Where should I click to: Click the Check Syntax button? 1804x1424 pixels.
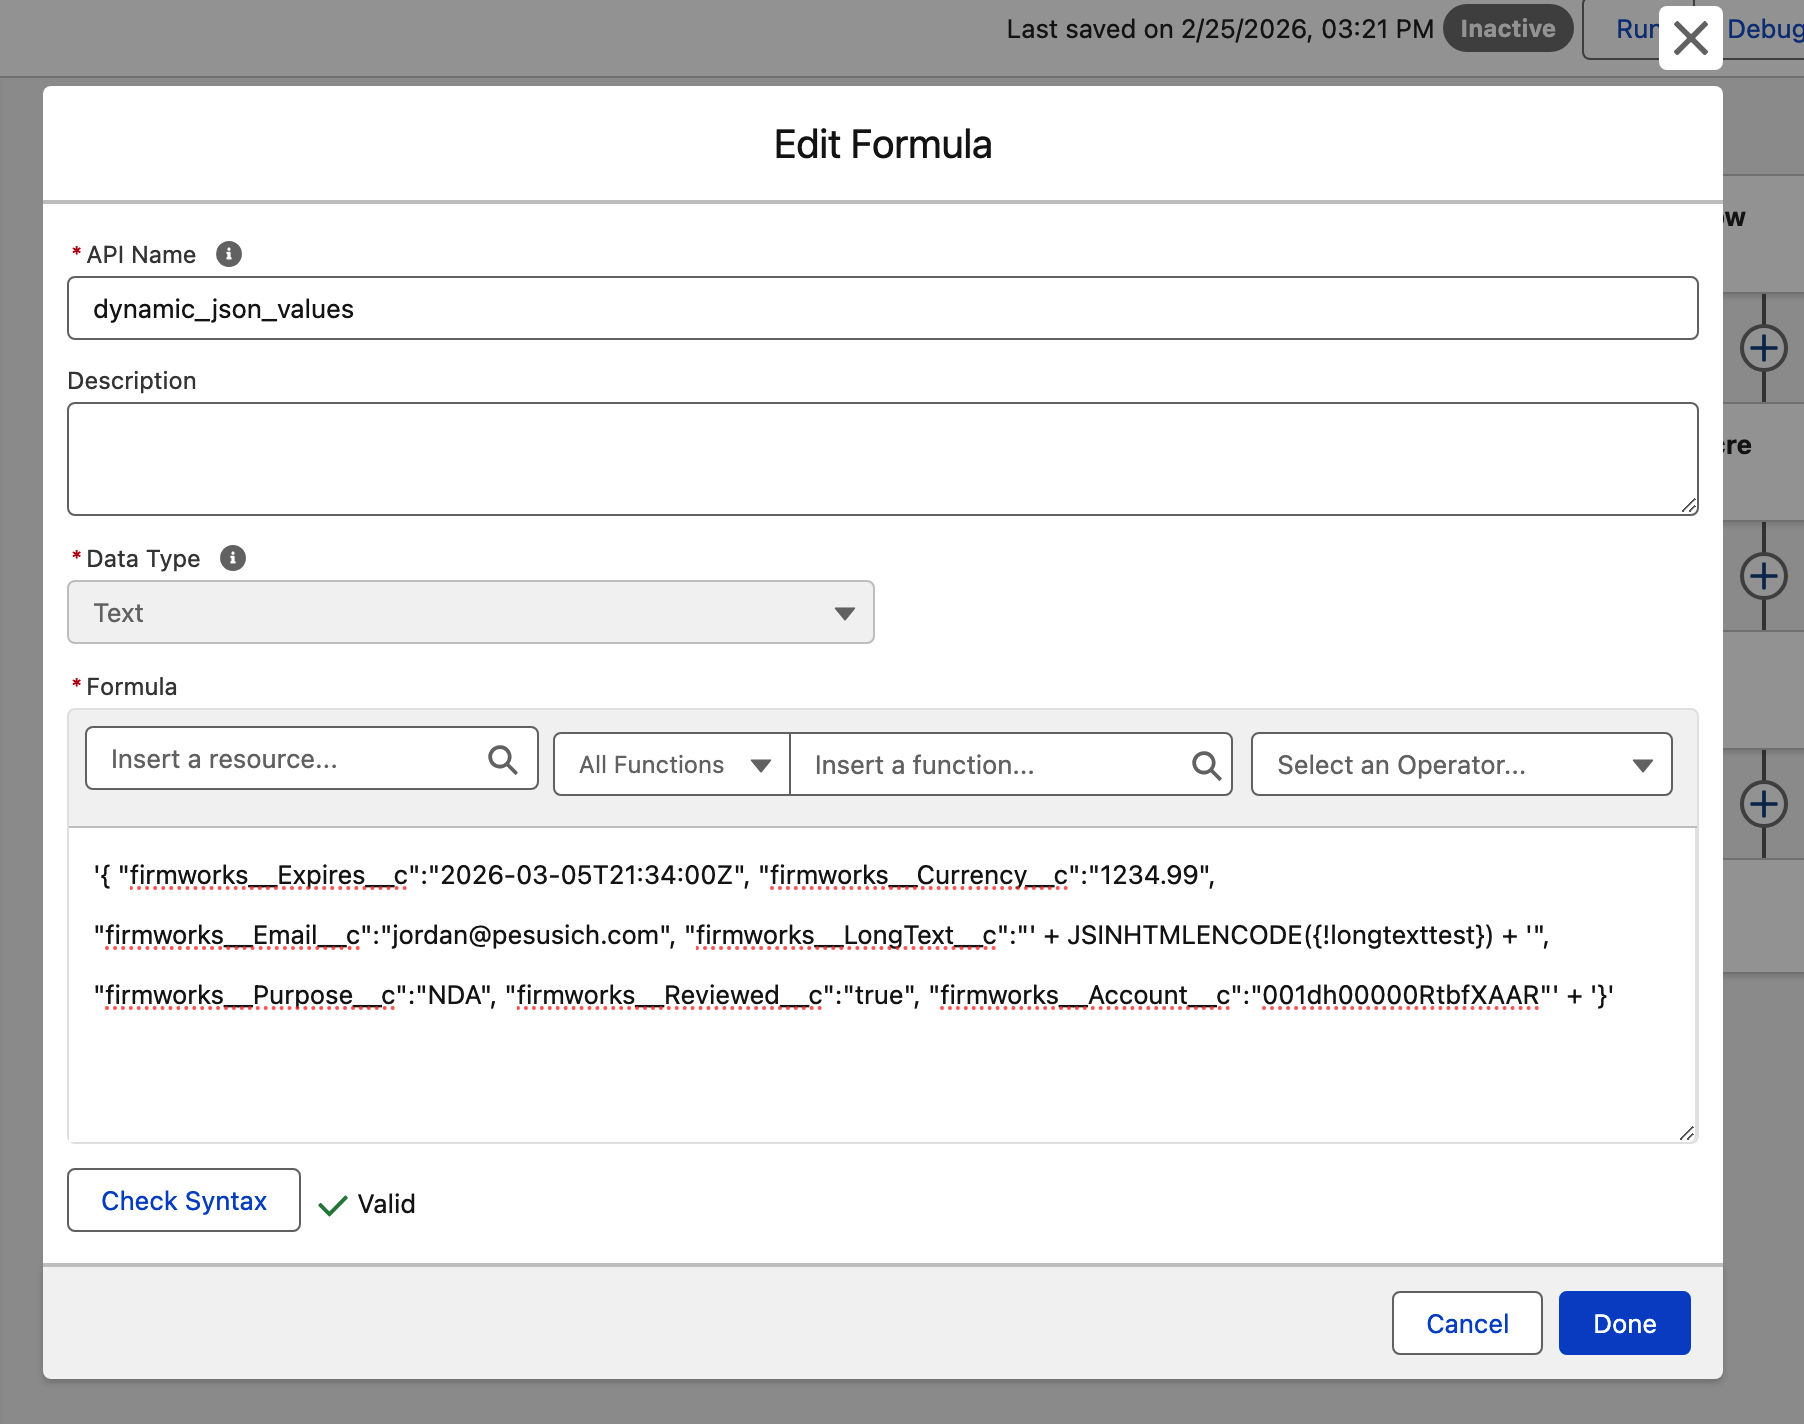click(x=183, y=1200)
